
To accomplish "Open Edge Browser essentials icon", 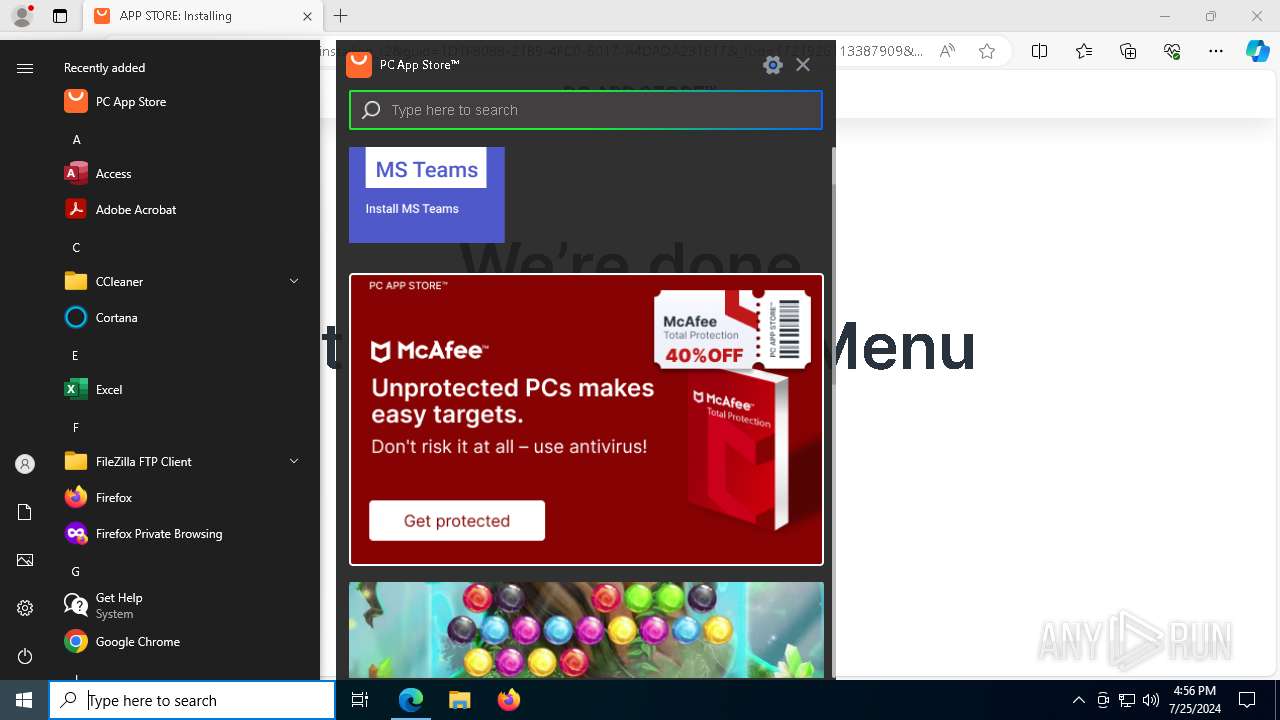I will tap(1172, 51).
